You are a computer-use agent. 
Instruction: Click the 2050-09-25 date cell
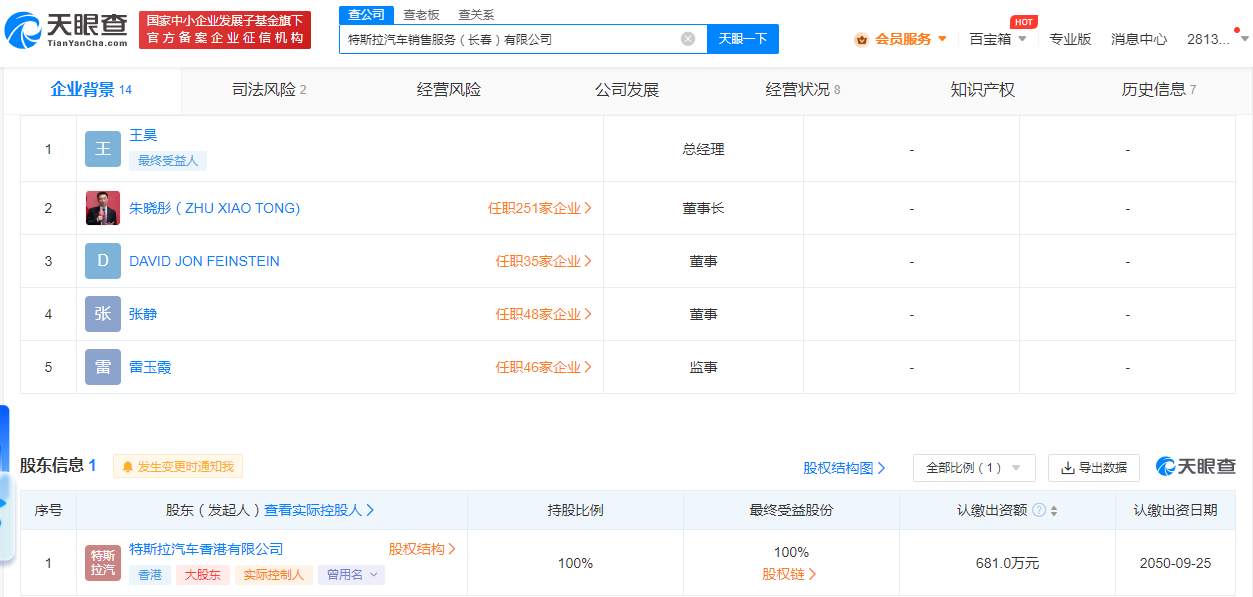click(1175, 563)
